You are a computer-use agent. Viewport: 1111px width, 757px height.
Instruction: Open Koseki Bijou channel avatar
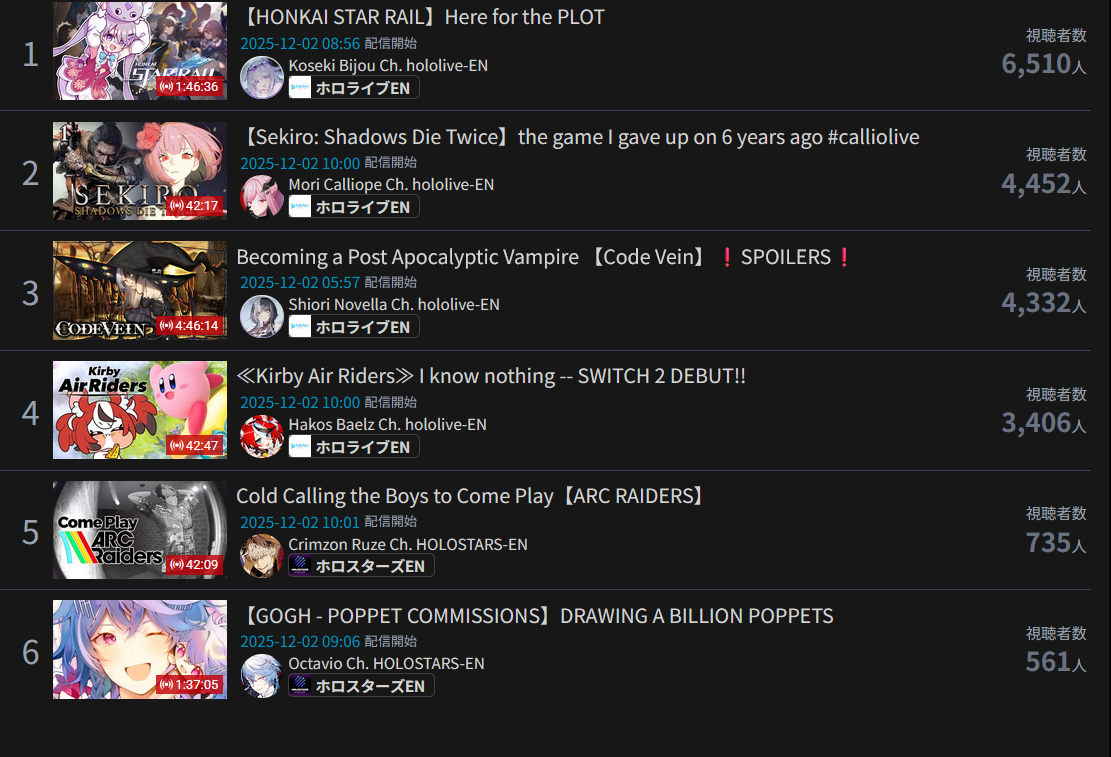coord(261,77)
